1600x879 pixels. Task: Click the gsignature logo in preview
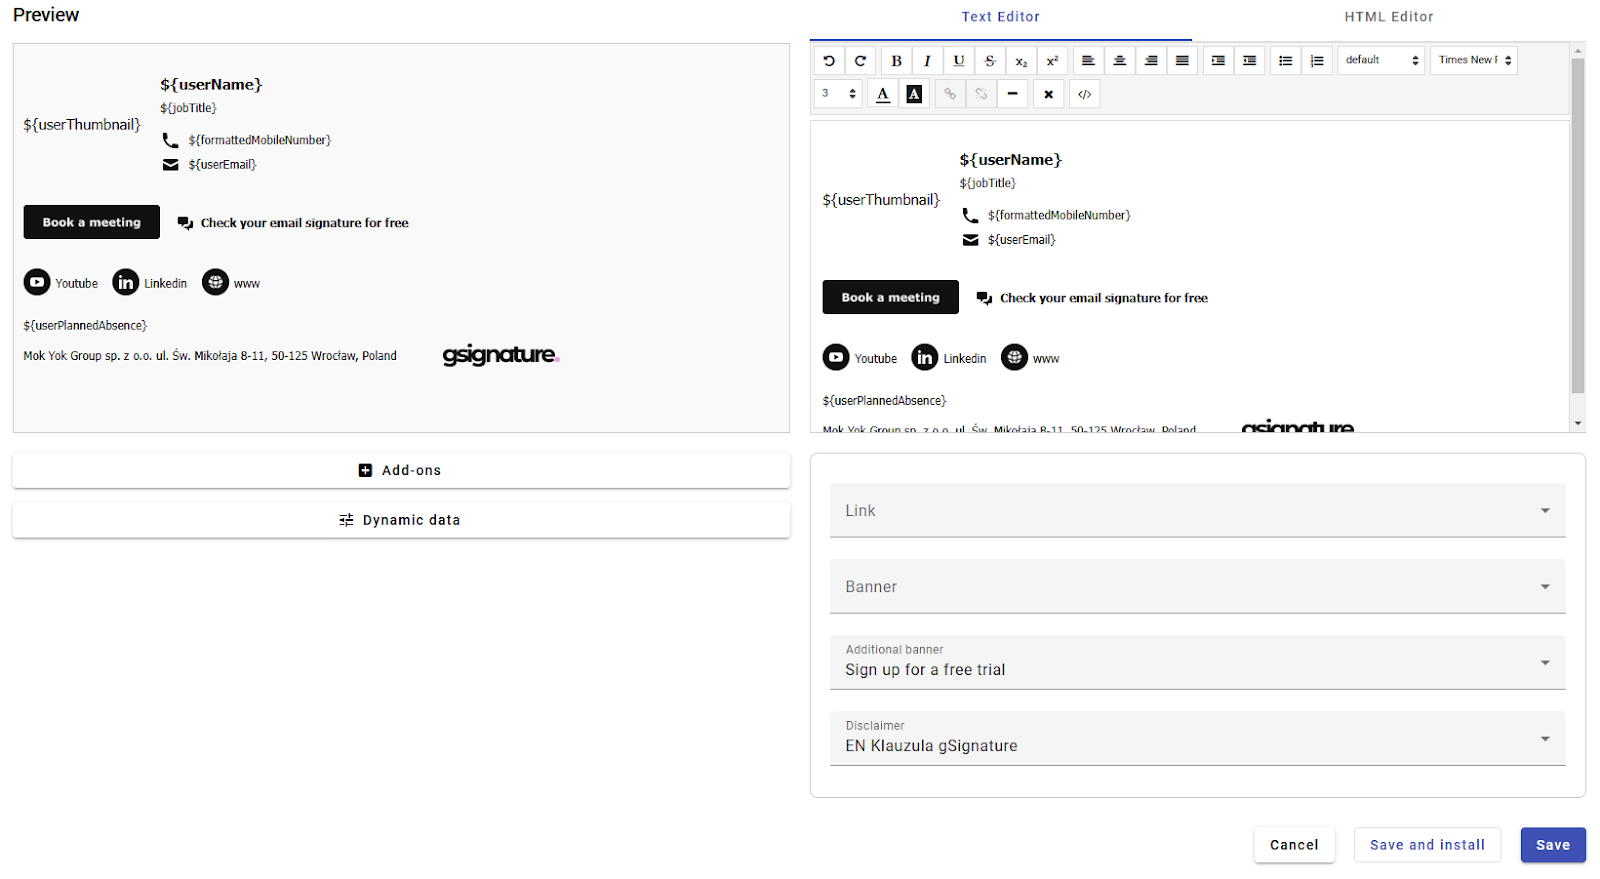(500, 355)
